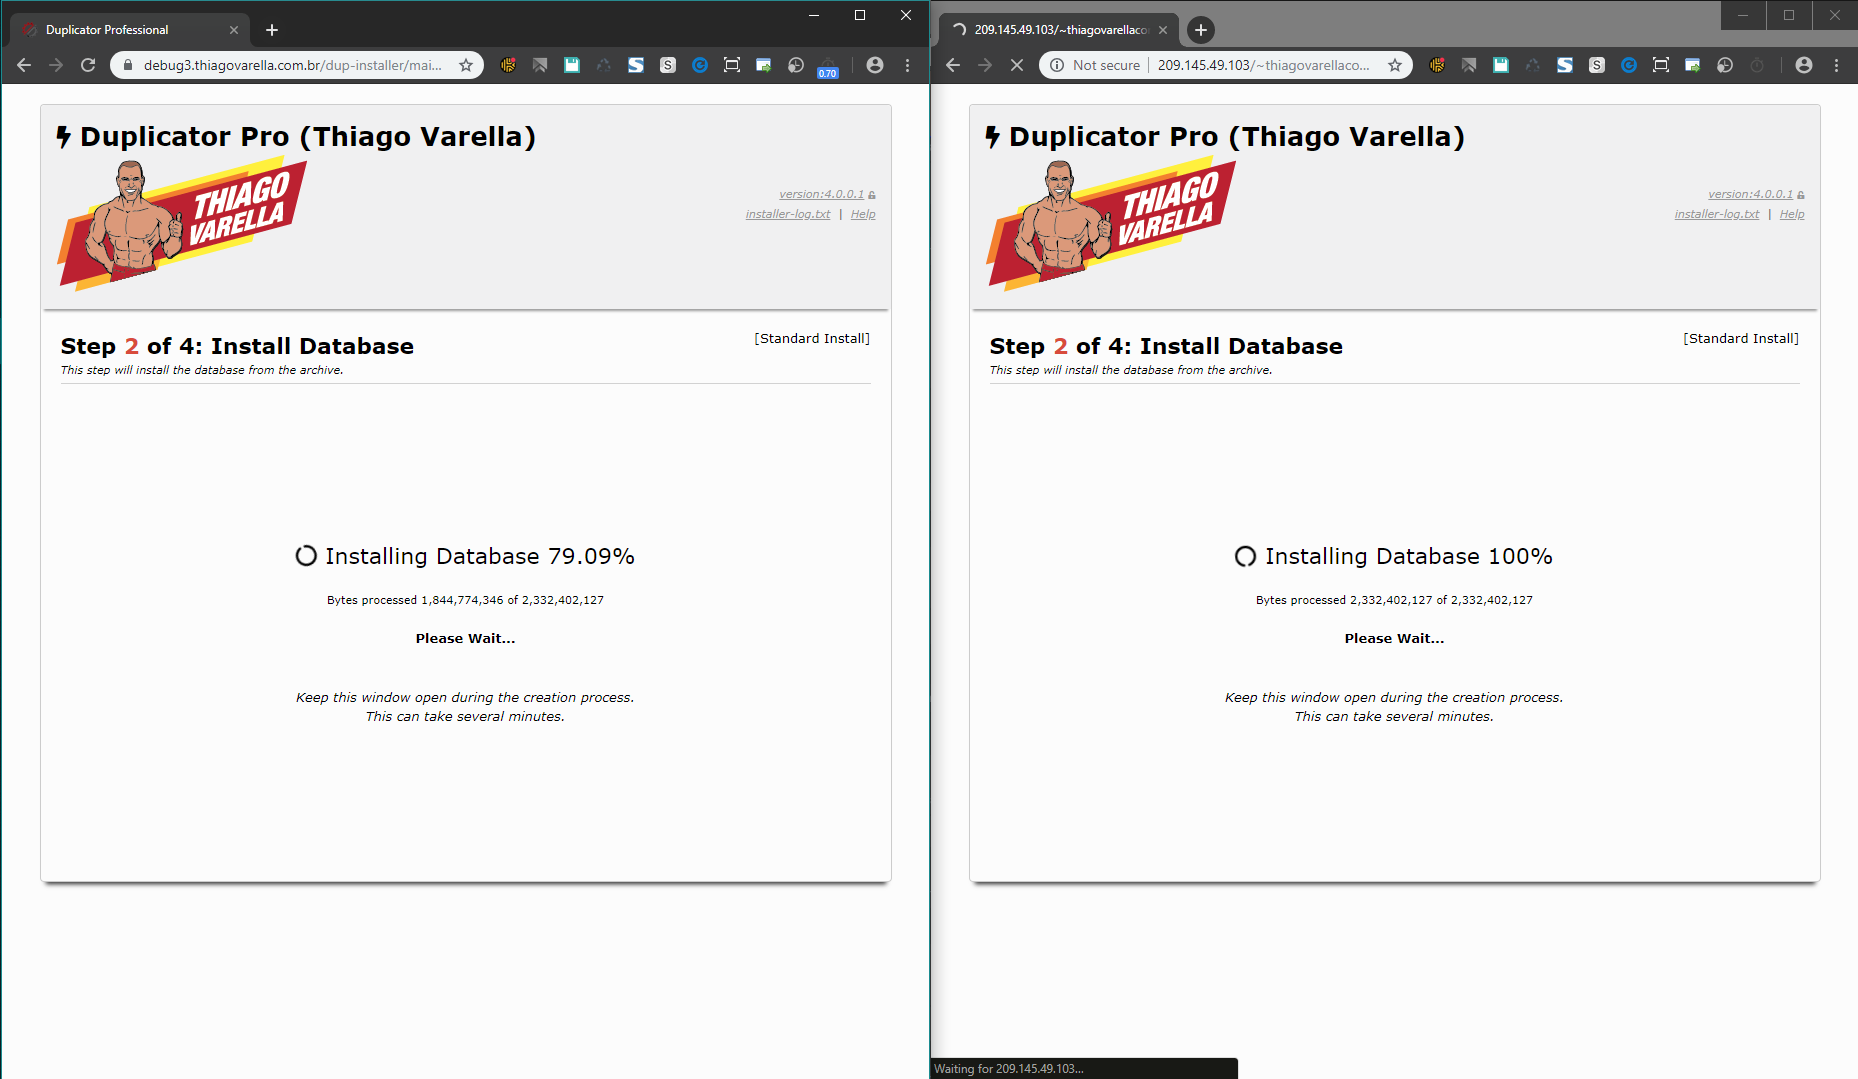Click the screen capture frame extension in the left window
1858x1079 pixels.
coord(732,65)
